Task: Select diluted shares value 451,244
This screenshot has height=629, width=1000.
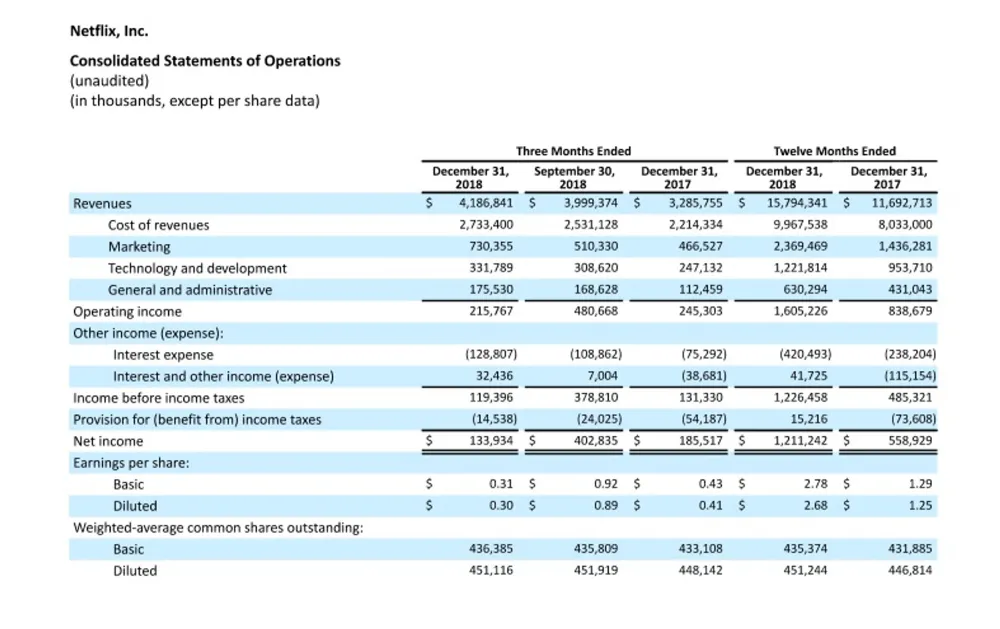Action: (805, 571)
